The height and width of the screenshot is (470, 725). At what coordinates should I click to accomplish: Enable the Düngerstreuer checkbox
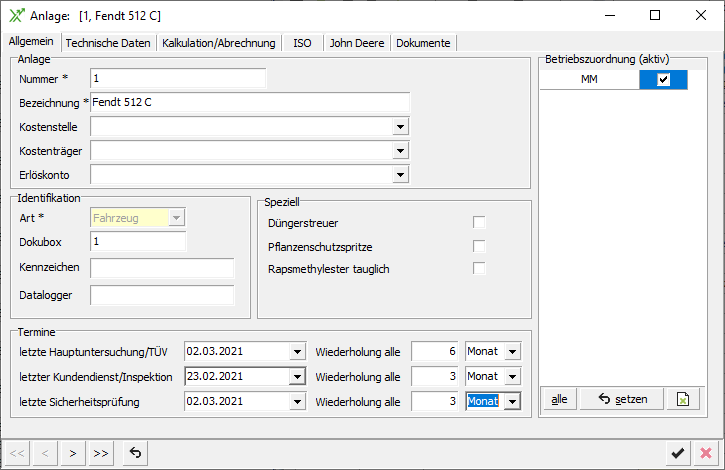(479, 222)
